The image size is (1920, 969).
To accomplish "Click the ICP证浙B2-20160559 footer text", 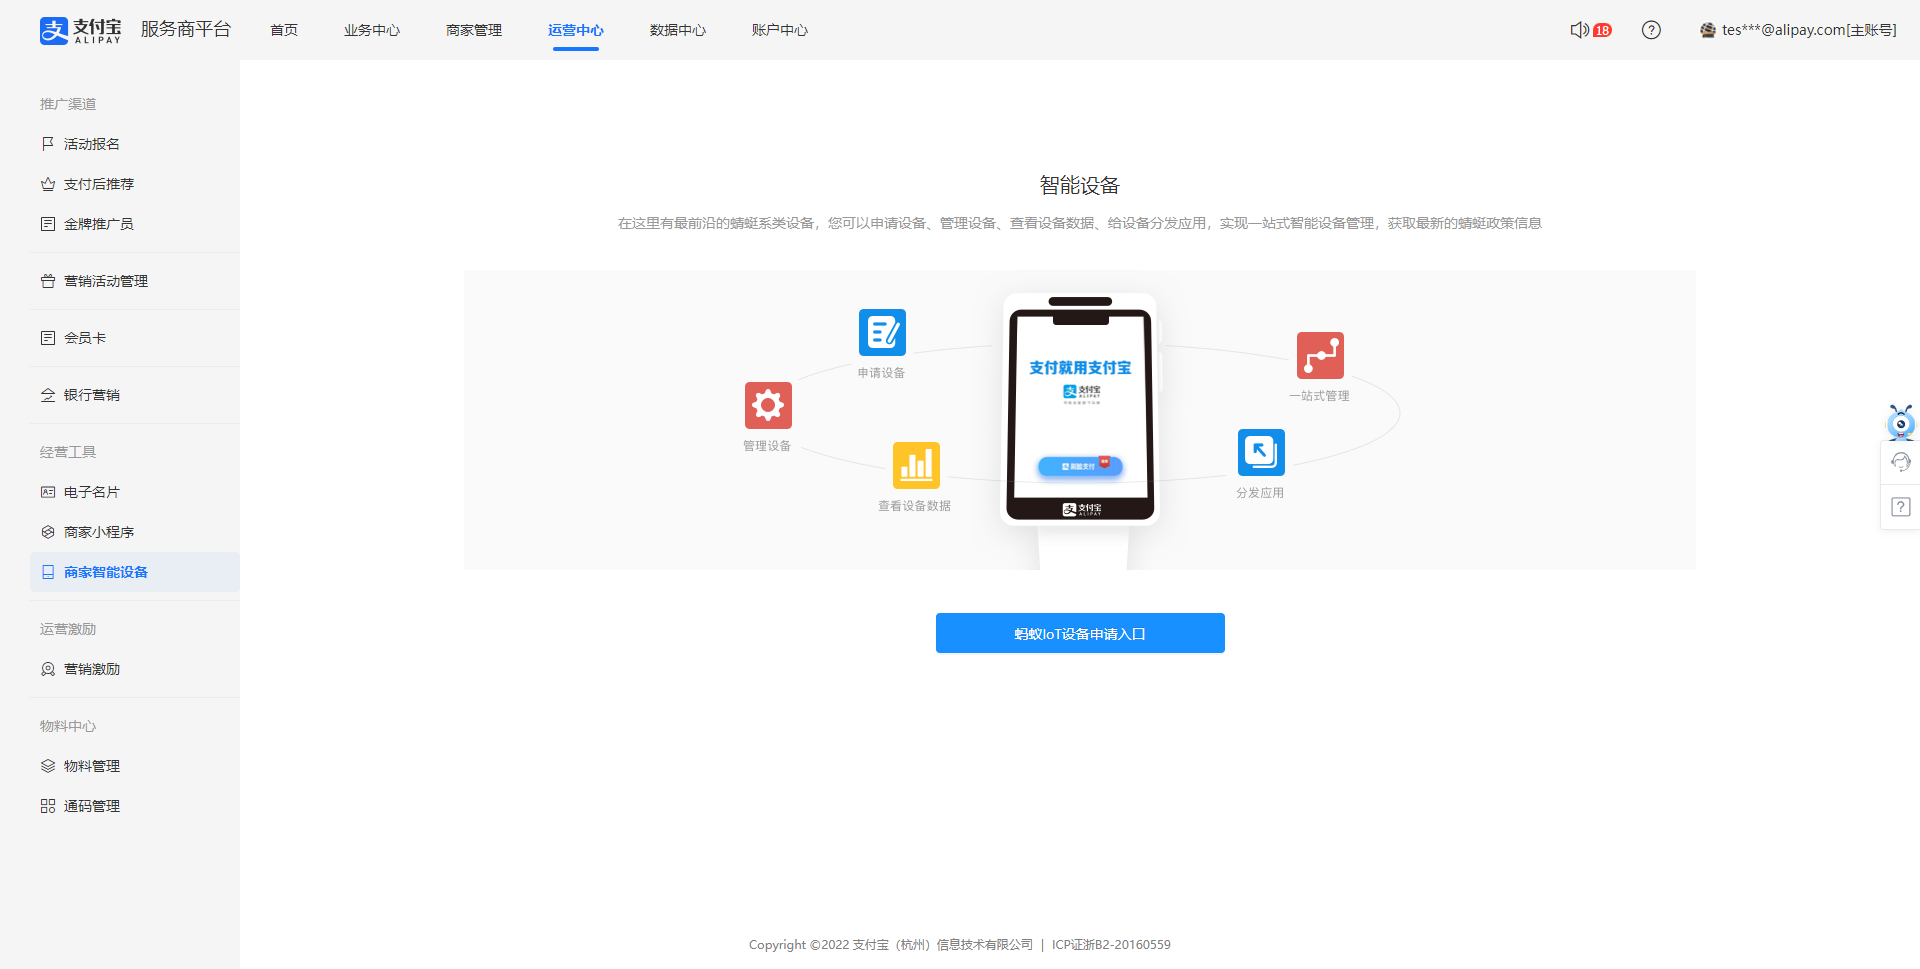I will pyautogui.click(x=1111, y=945).
